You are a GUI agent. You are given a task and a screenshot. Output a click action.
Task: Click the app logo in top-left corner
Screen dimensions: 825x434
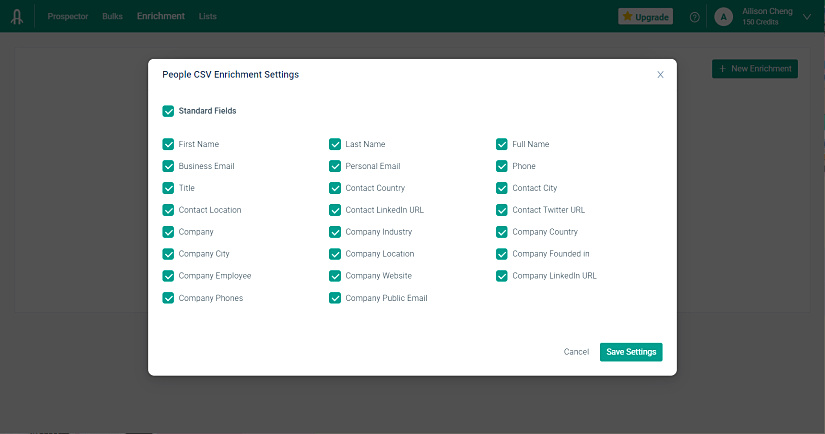click(x=17, y=17)
